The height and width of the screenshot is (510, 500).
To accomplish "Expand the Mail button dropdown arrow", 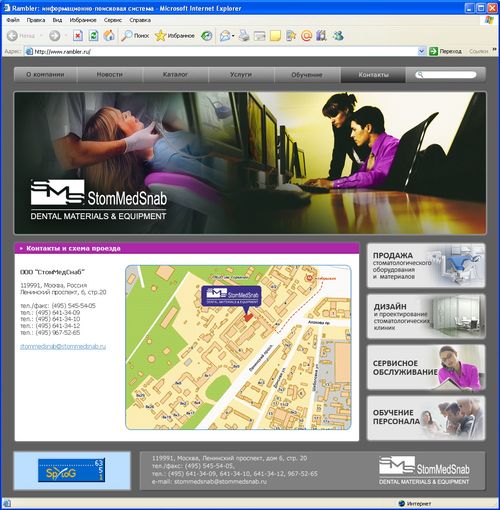I will click(x=233, y=35).
